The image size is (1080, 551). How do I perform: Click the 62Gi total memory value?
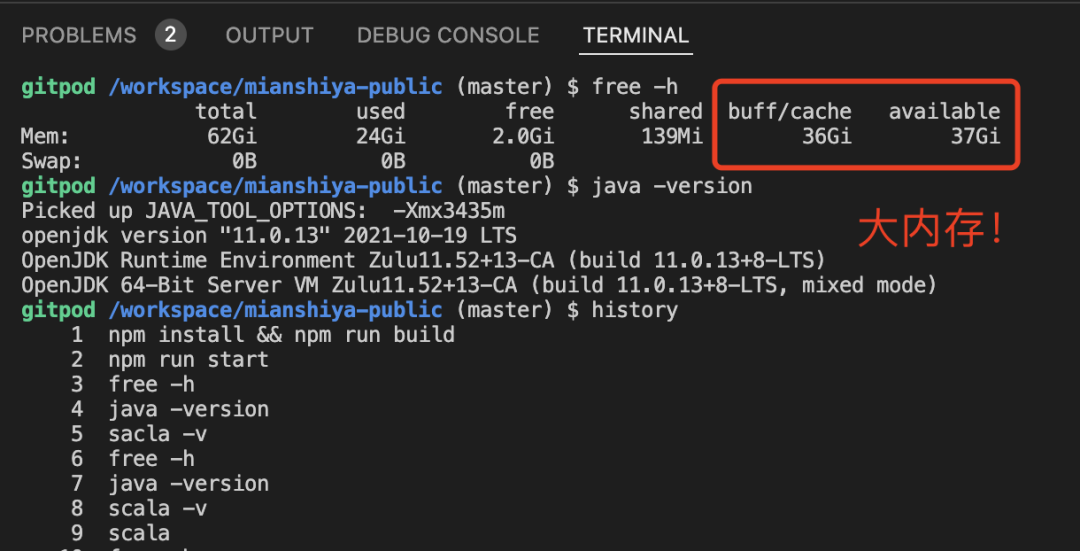(x=231, y=136)
